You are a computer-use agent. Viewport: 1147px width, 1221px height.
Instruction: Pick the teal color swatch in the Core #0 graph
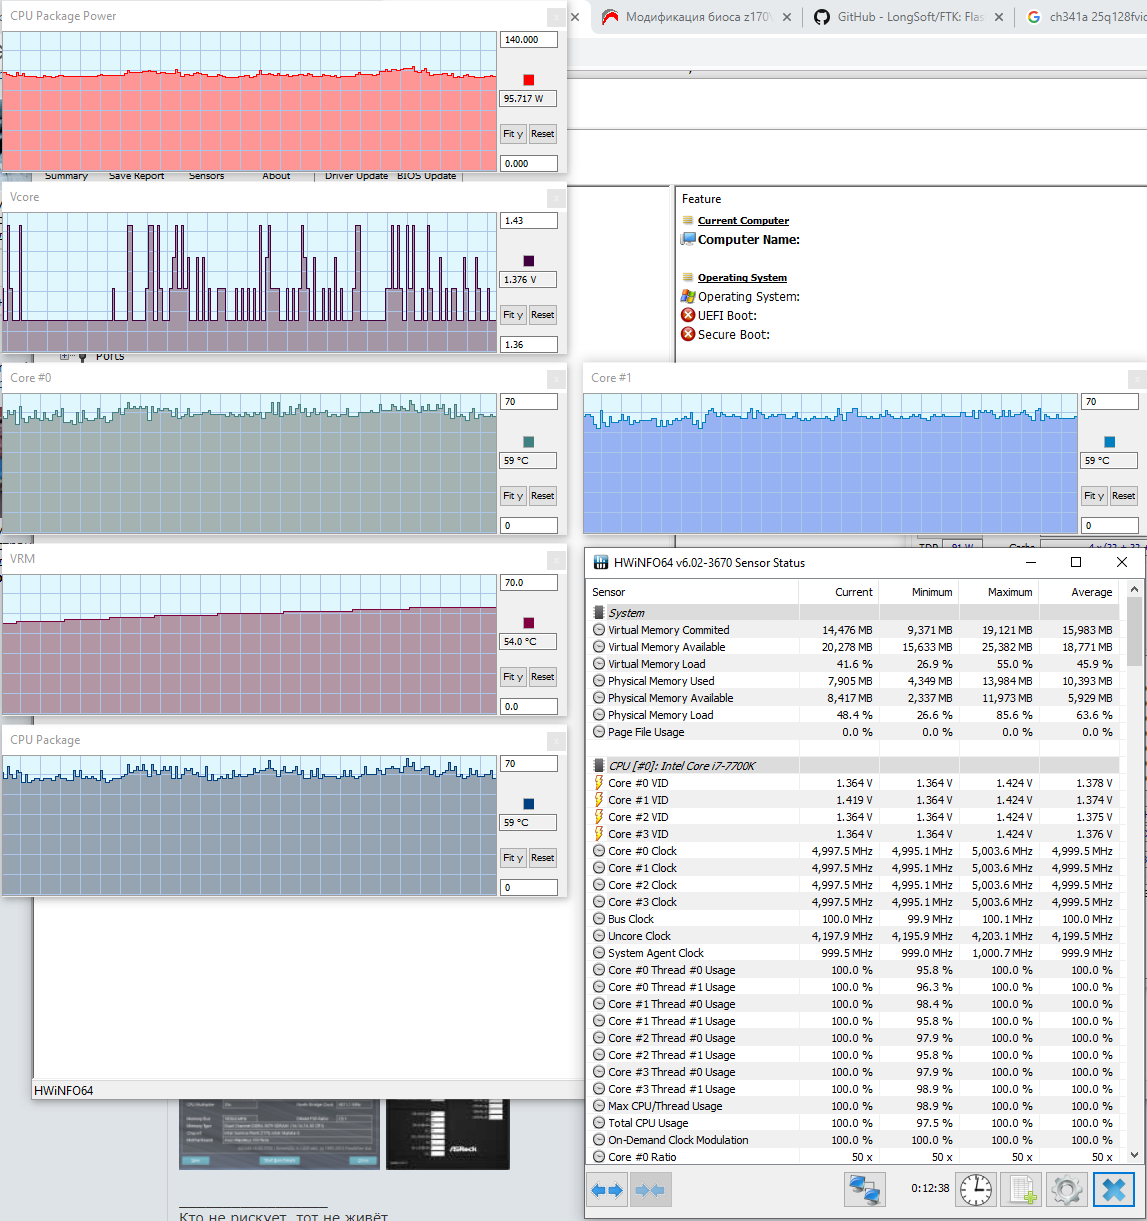[529, 442]
